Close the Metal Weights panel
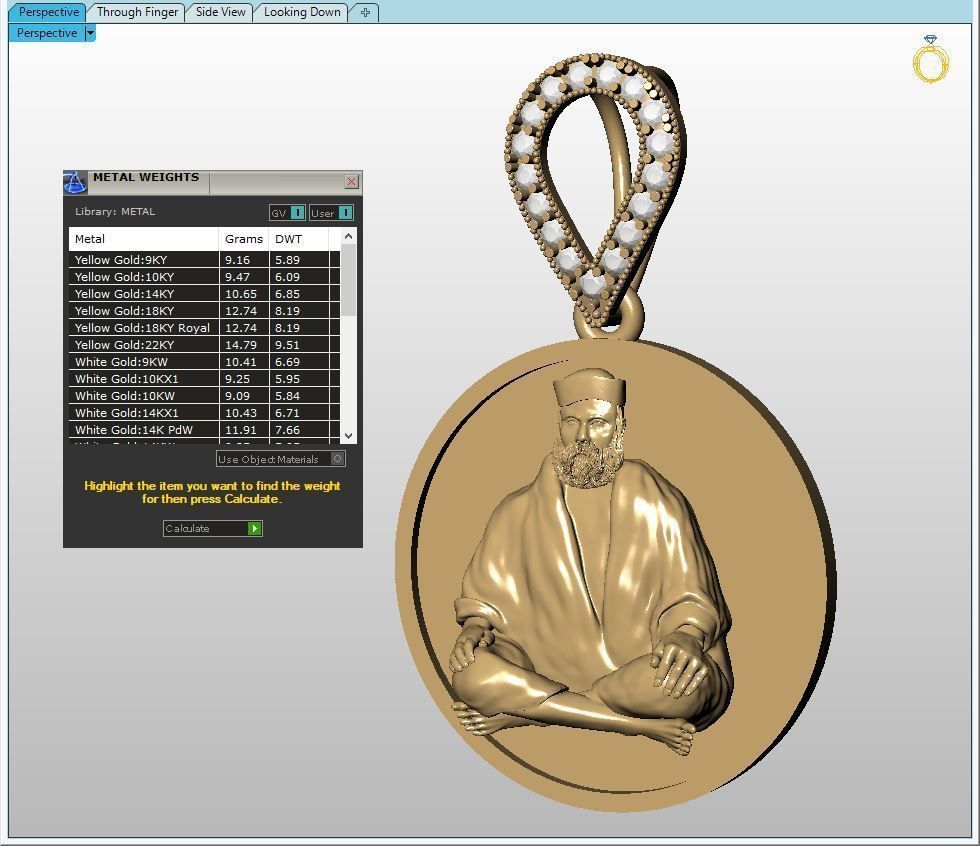This screenshot has height=846, width=980. point(351,181)
